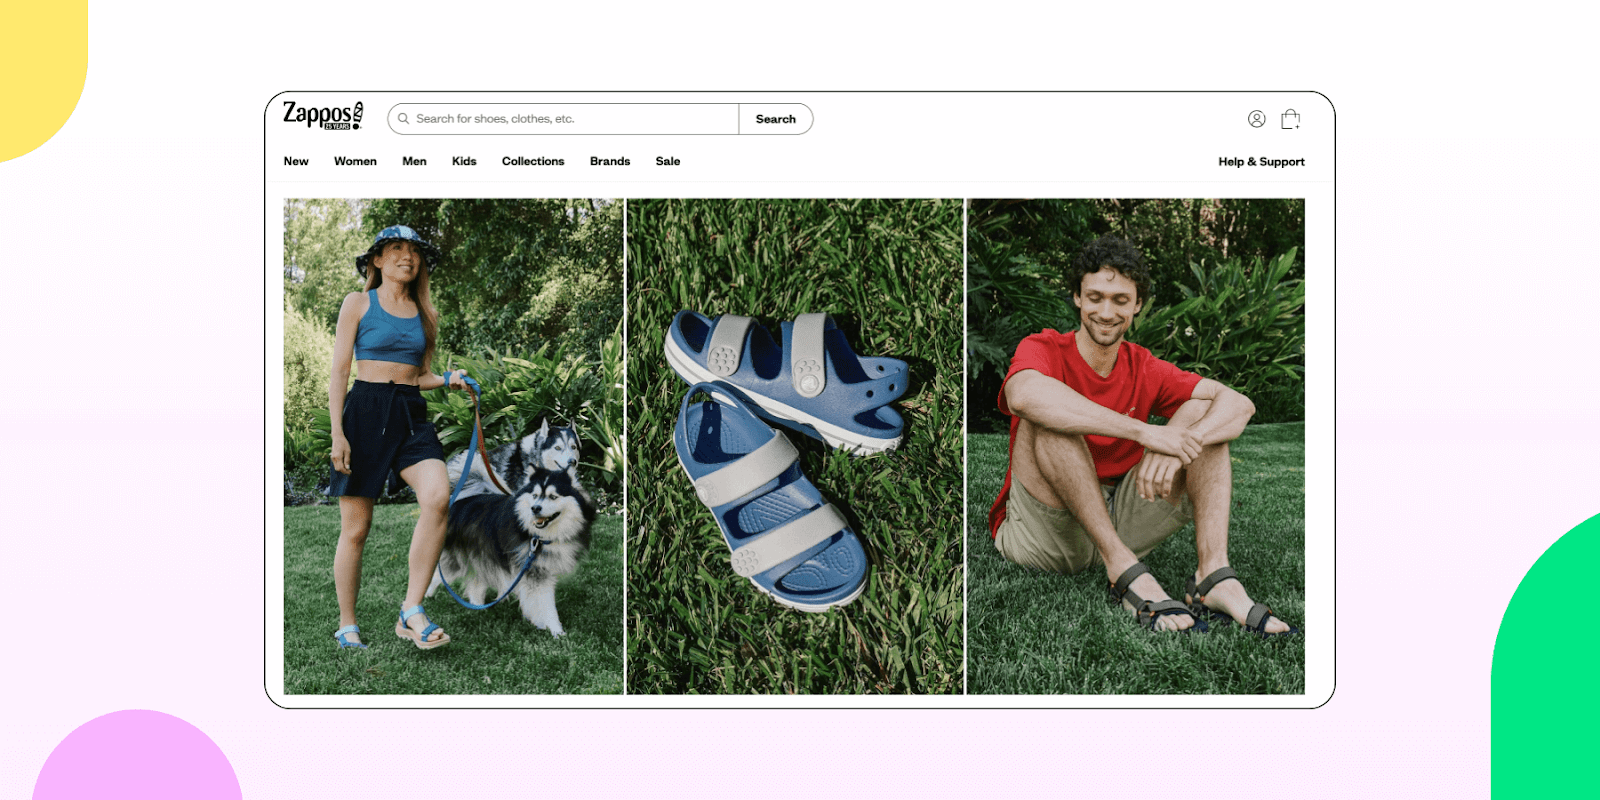Open the Collections menu

click(x=533, y=161)
